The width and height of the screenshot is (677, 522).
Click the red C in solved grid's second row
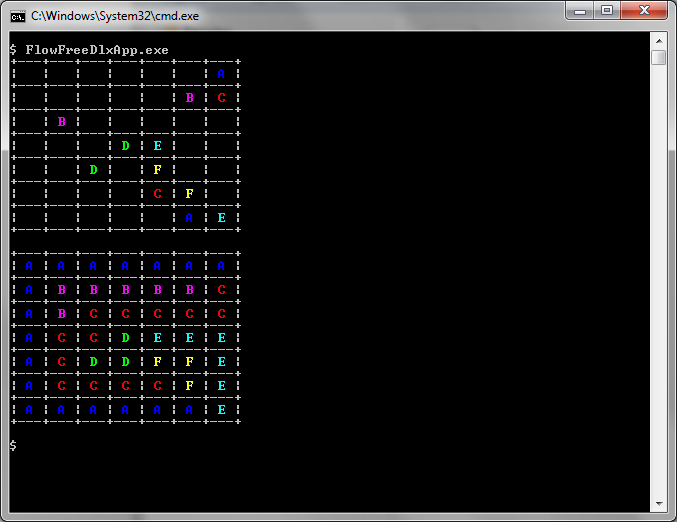[x=221, y=290]
